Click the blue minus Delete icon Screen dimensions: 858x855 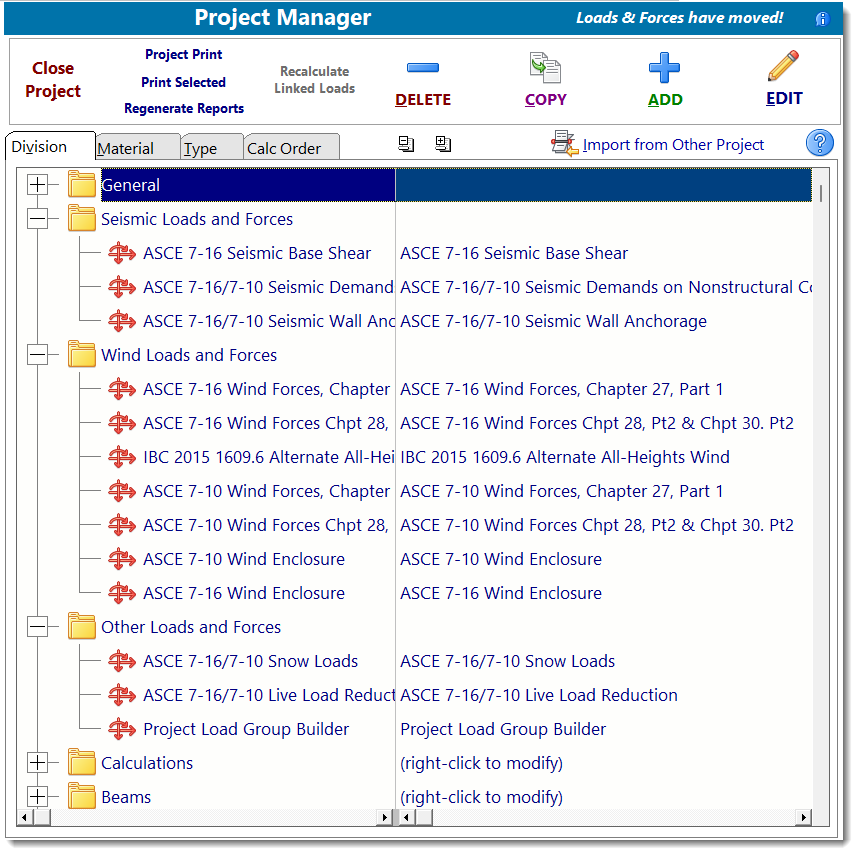[423, 68]
